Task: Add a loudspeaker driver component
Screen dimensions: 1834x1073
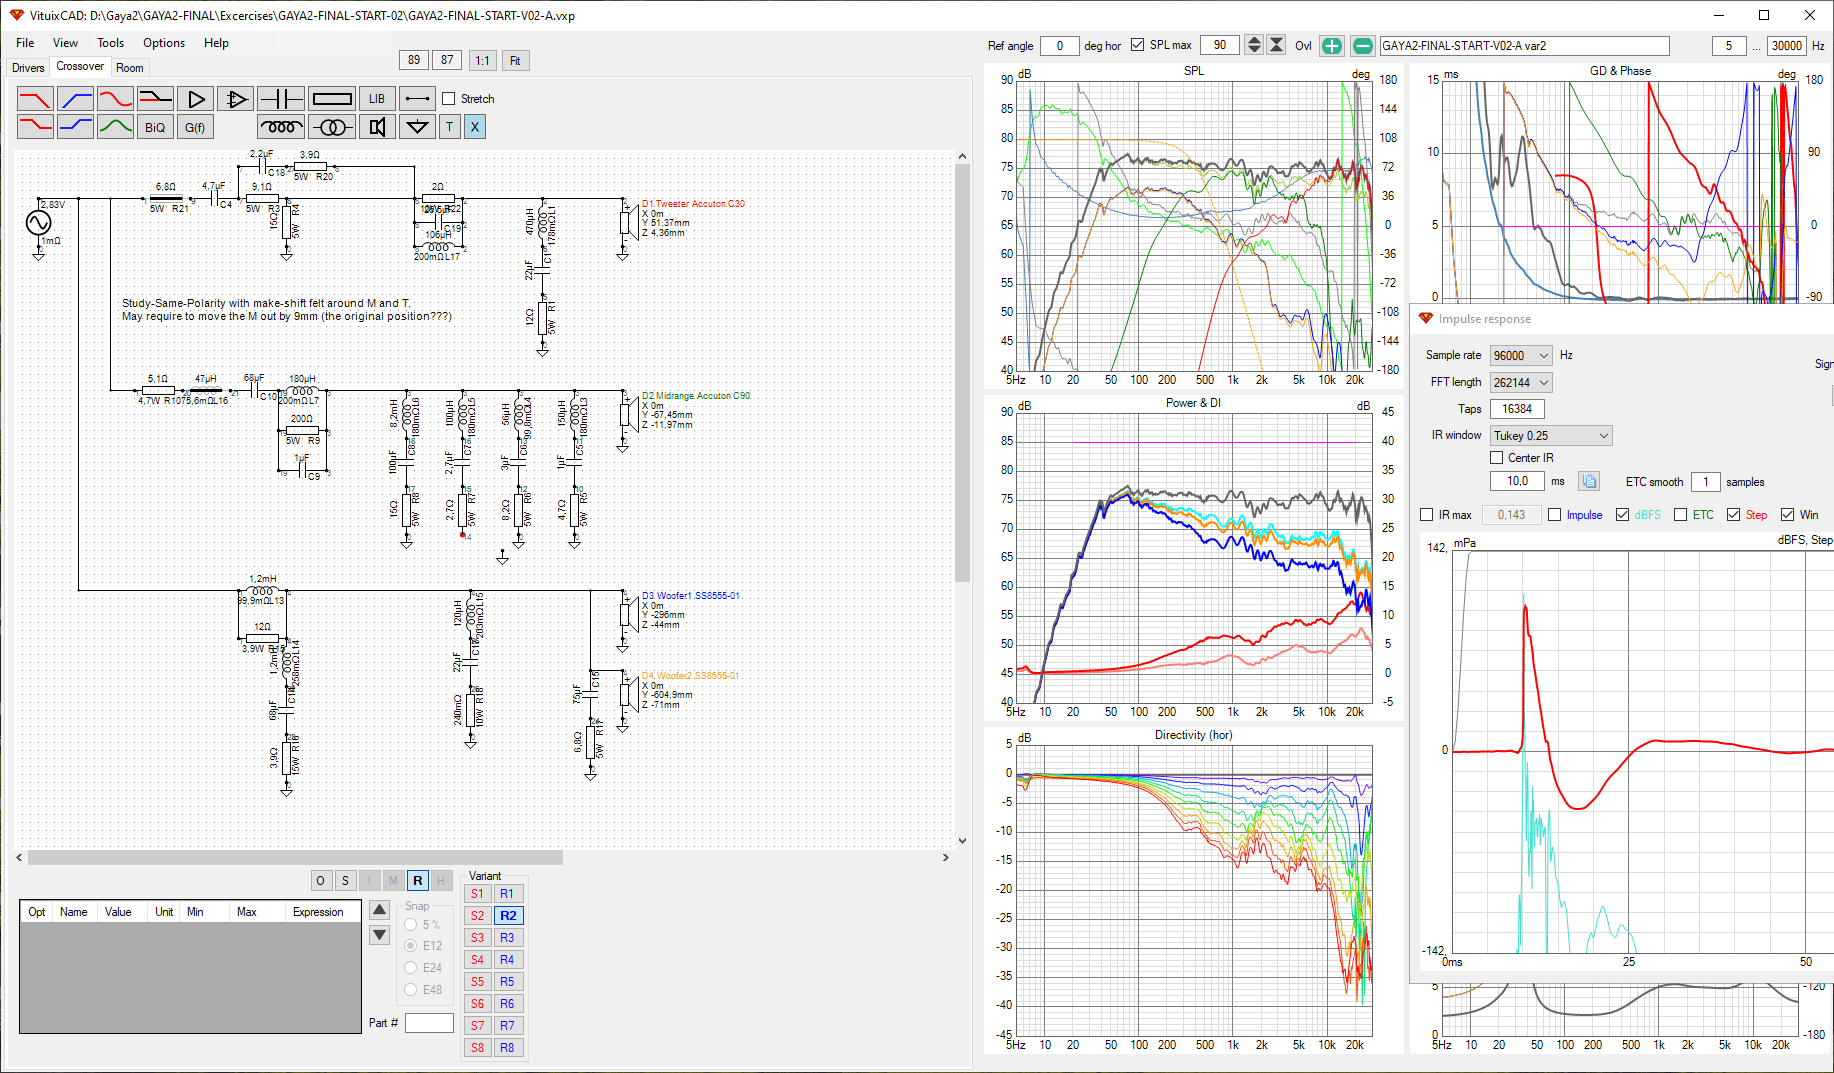Action: (x=377, y=127)
